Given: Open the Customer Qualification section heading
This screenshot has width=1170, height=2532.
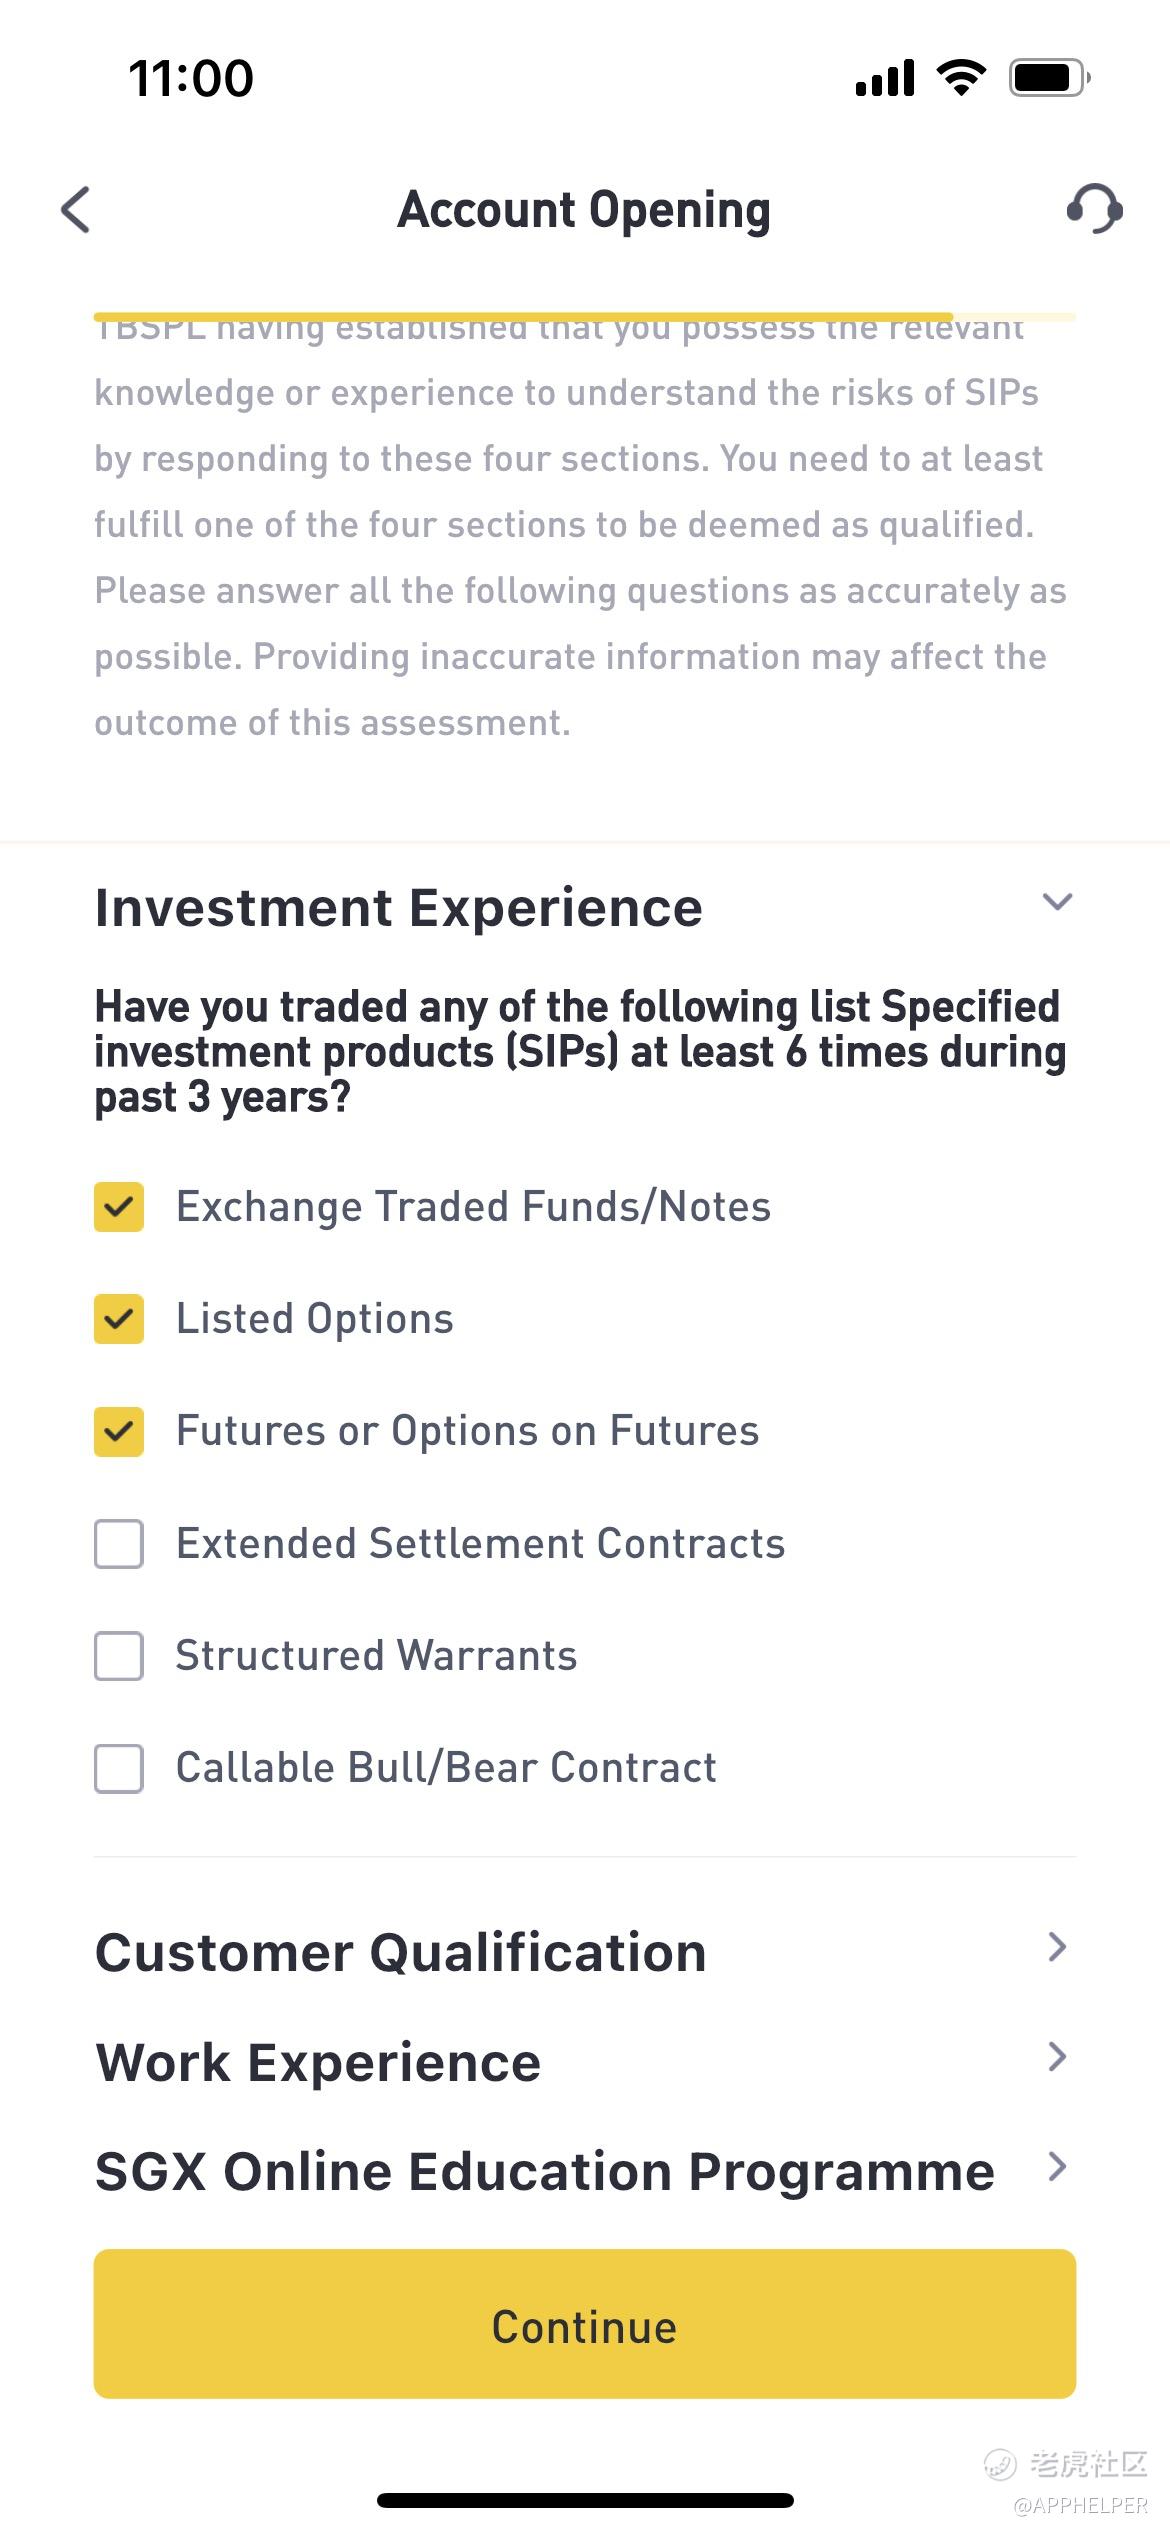Looking at the screenshot, I should (400, 1952).
